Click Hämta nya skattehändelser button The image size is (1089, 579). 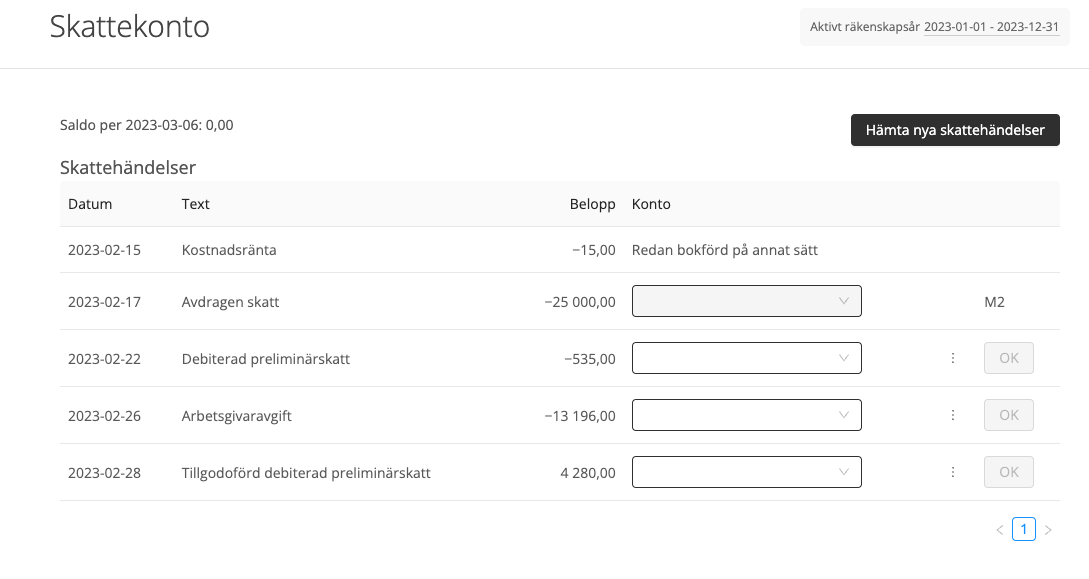coord(955,130)
